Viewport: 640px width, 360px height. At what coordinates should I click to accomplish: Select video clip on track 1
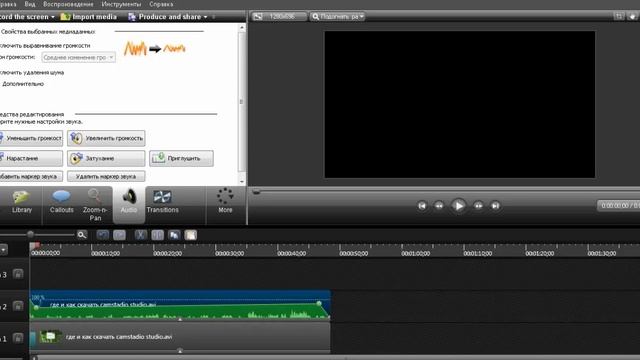[x=180, y=337]
